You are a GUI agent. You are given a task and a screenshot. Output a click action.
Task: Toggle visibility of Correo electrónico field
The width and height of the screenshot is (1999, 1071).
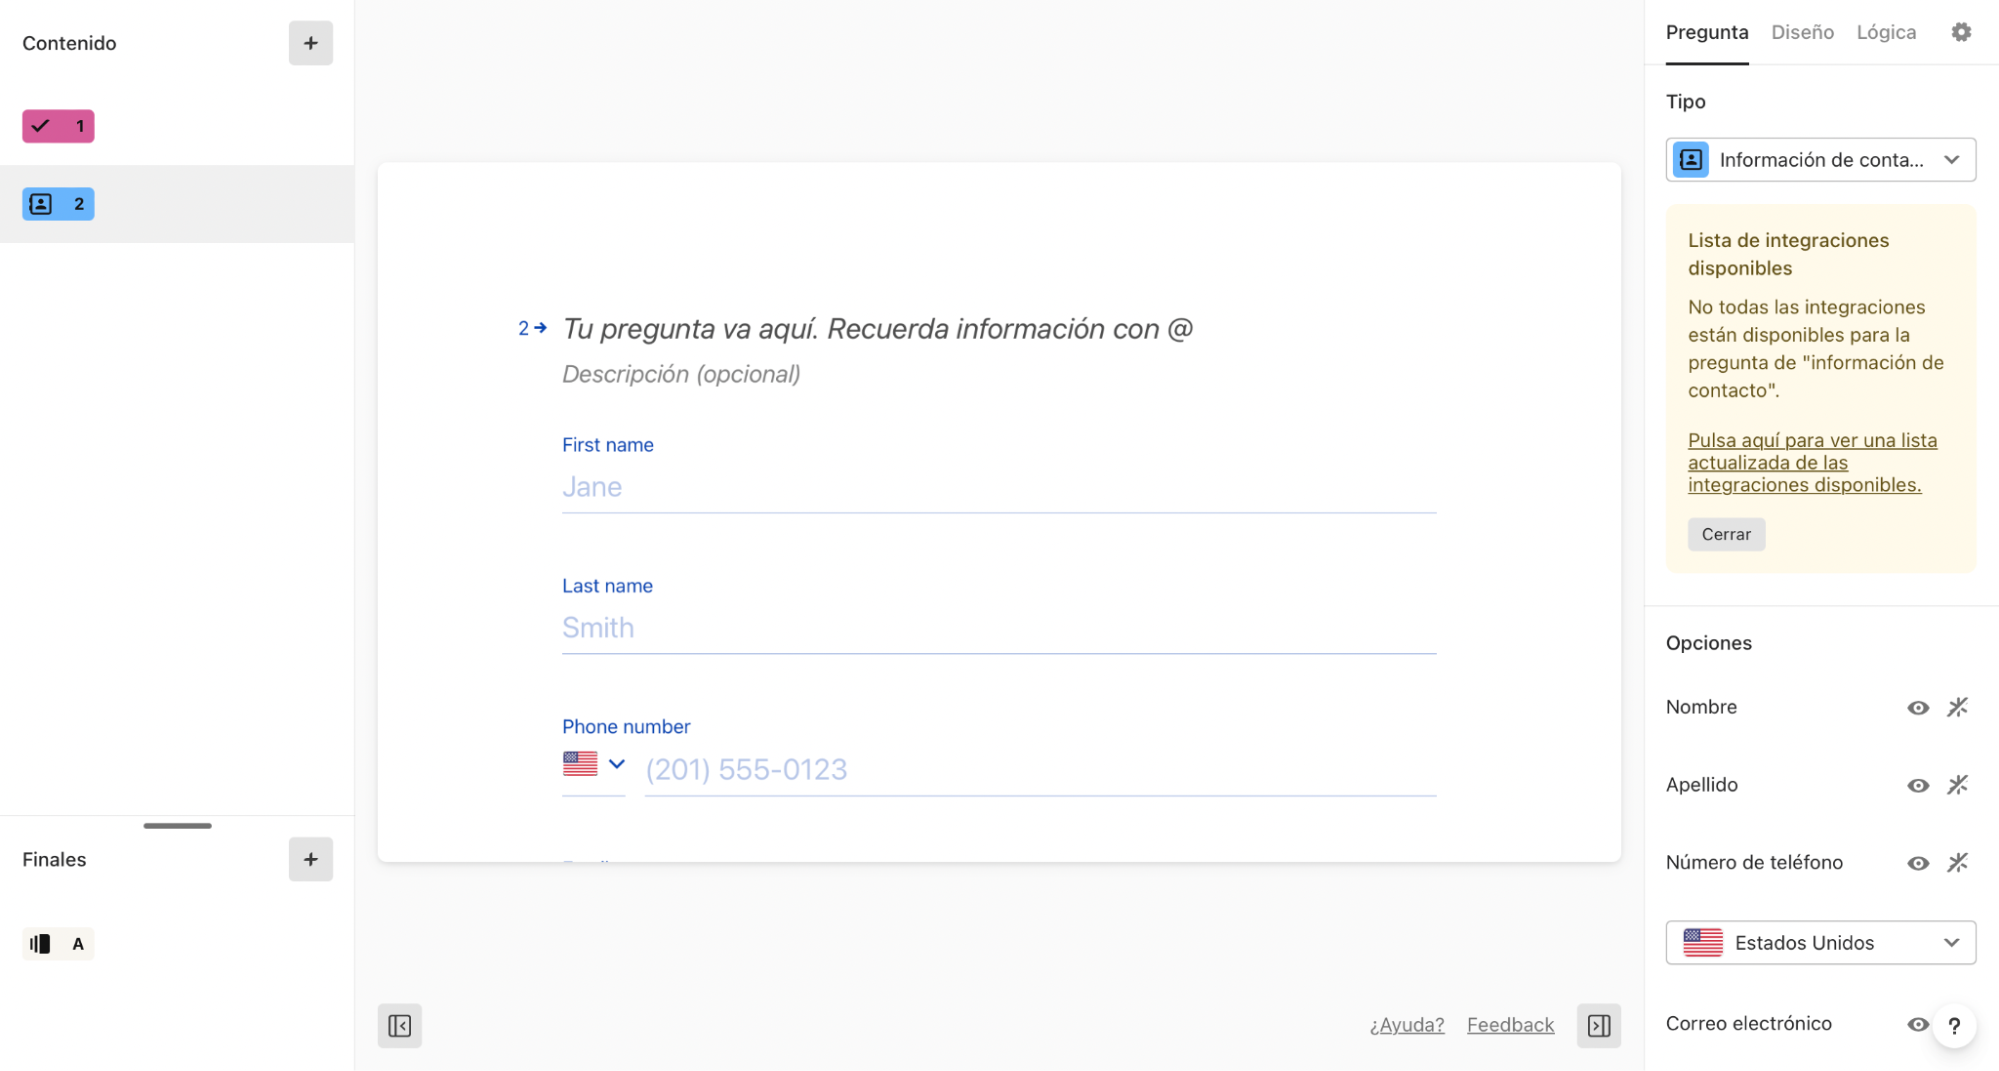1917,1024
